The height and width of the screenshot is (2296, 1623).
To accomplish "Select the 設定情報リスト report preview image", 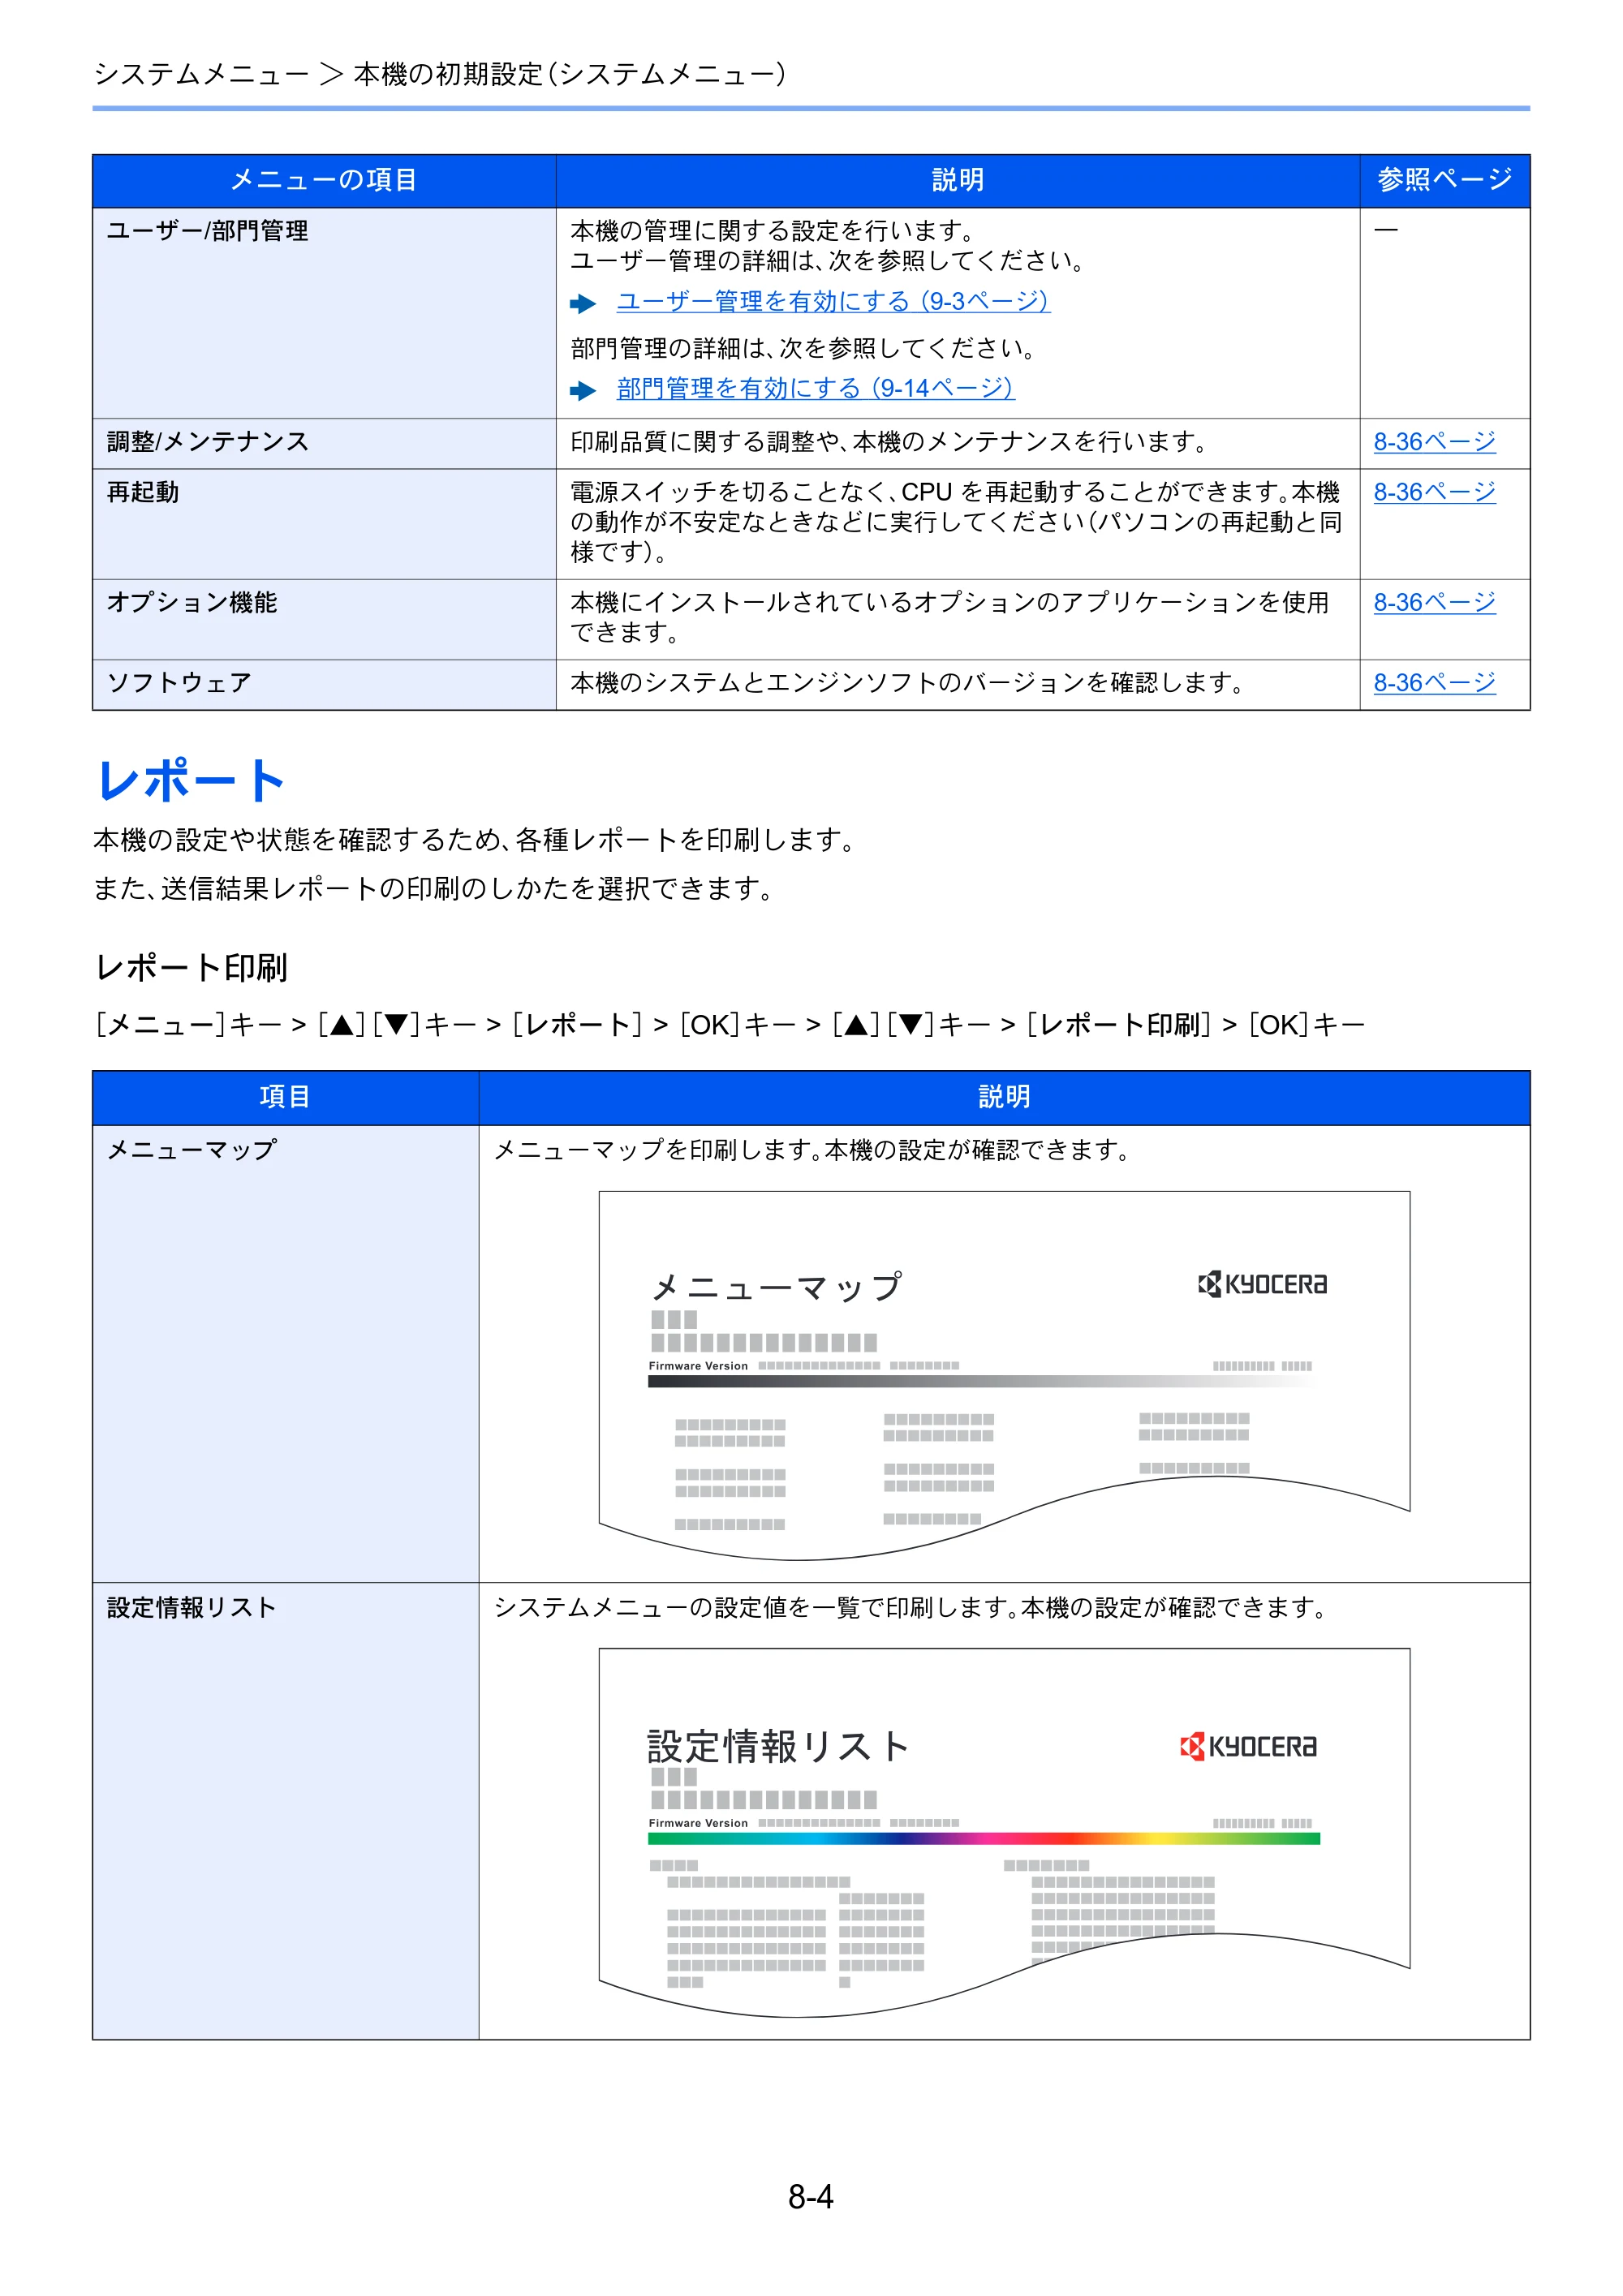I will coord(1003,1832).
